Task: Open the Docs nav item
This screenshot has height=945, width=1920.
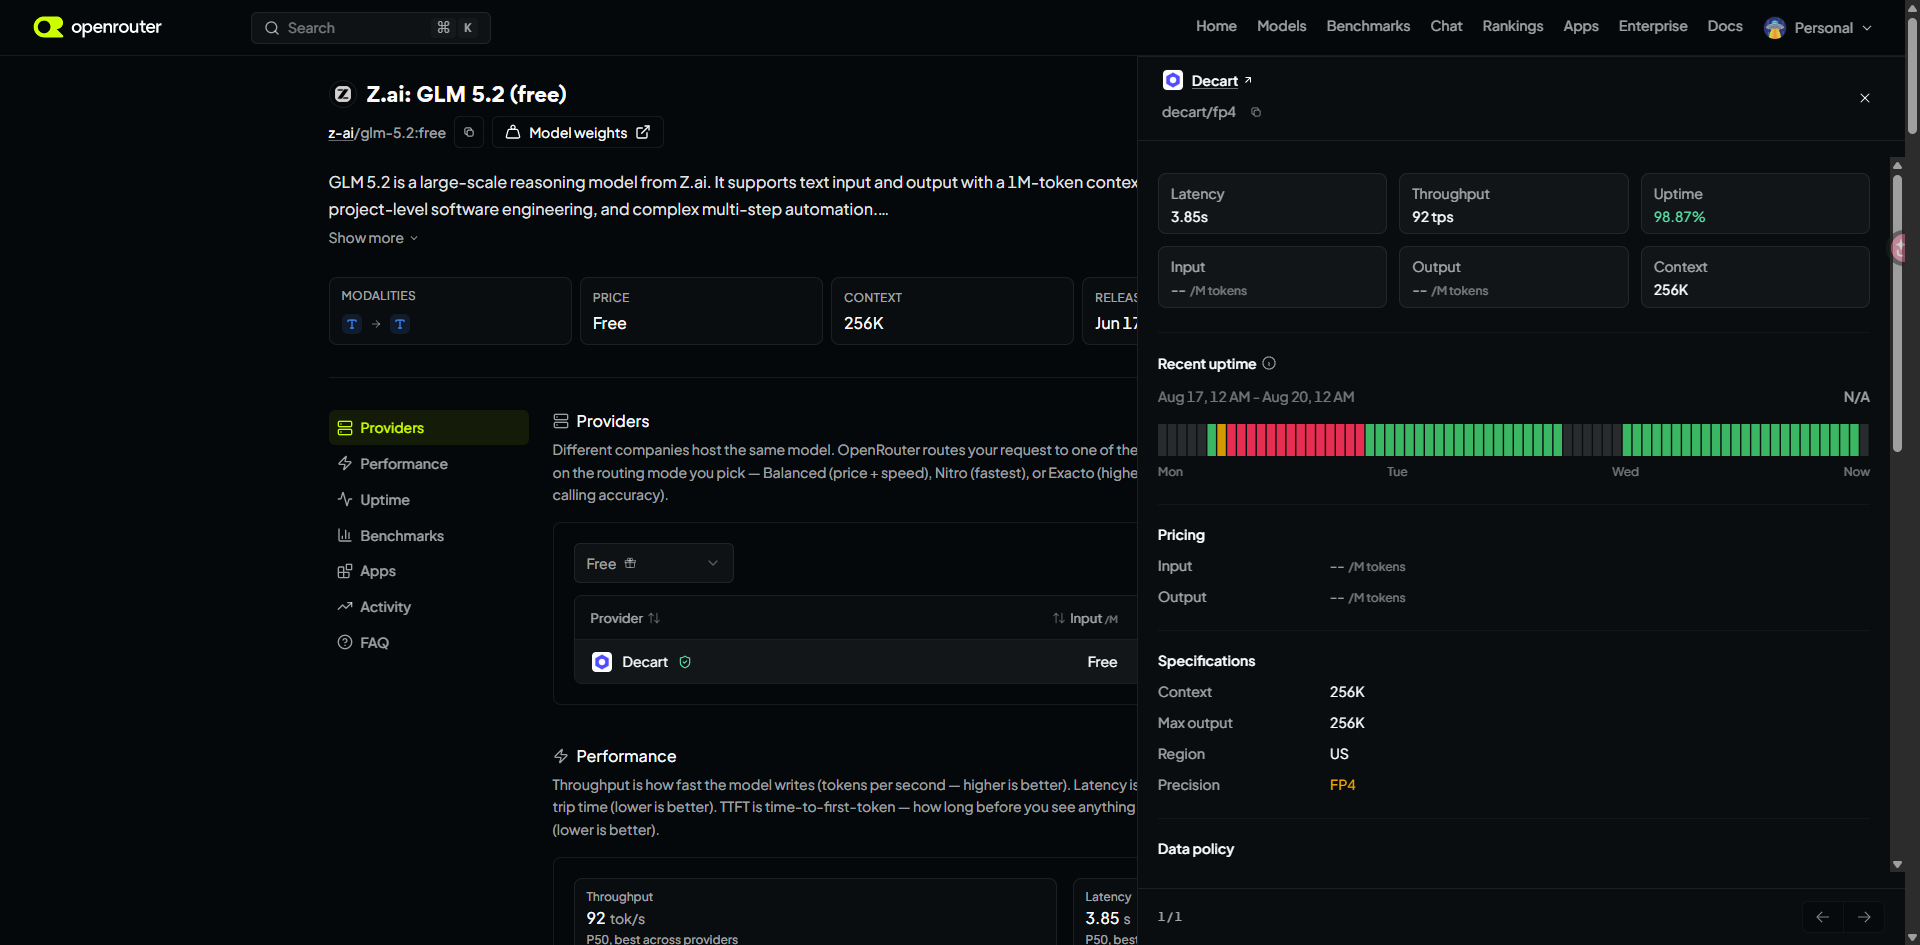Action: (1725, 26)
